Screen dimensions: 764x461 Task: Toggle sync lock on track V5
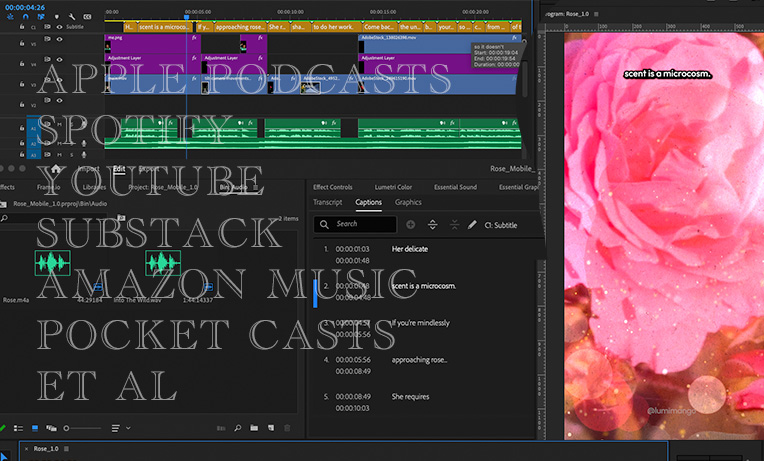(x=47, y=39)
